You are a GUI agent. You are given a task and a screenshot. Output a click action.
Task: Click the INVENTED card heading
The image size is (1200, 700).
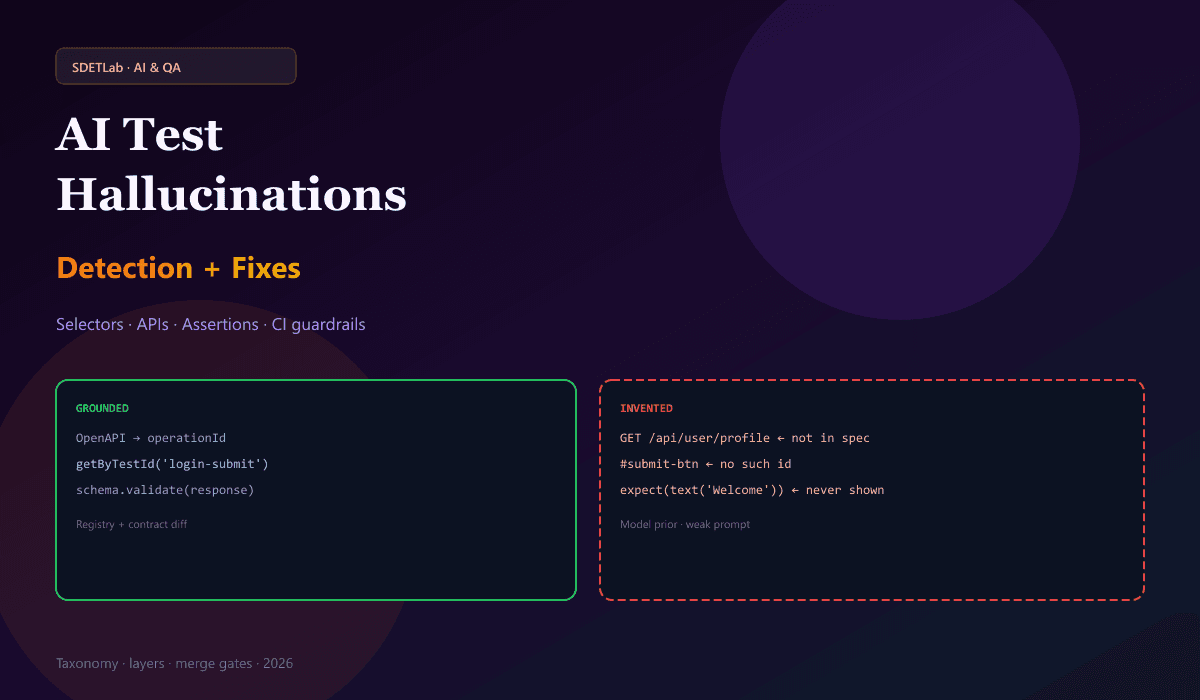[x=646, y=408]
